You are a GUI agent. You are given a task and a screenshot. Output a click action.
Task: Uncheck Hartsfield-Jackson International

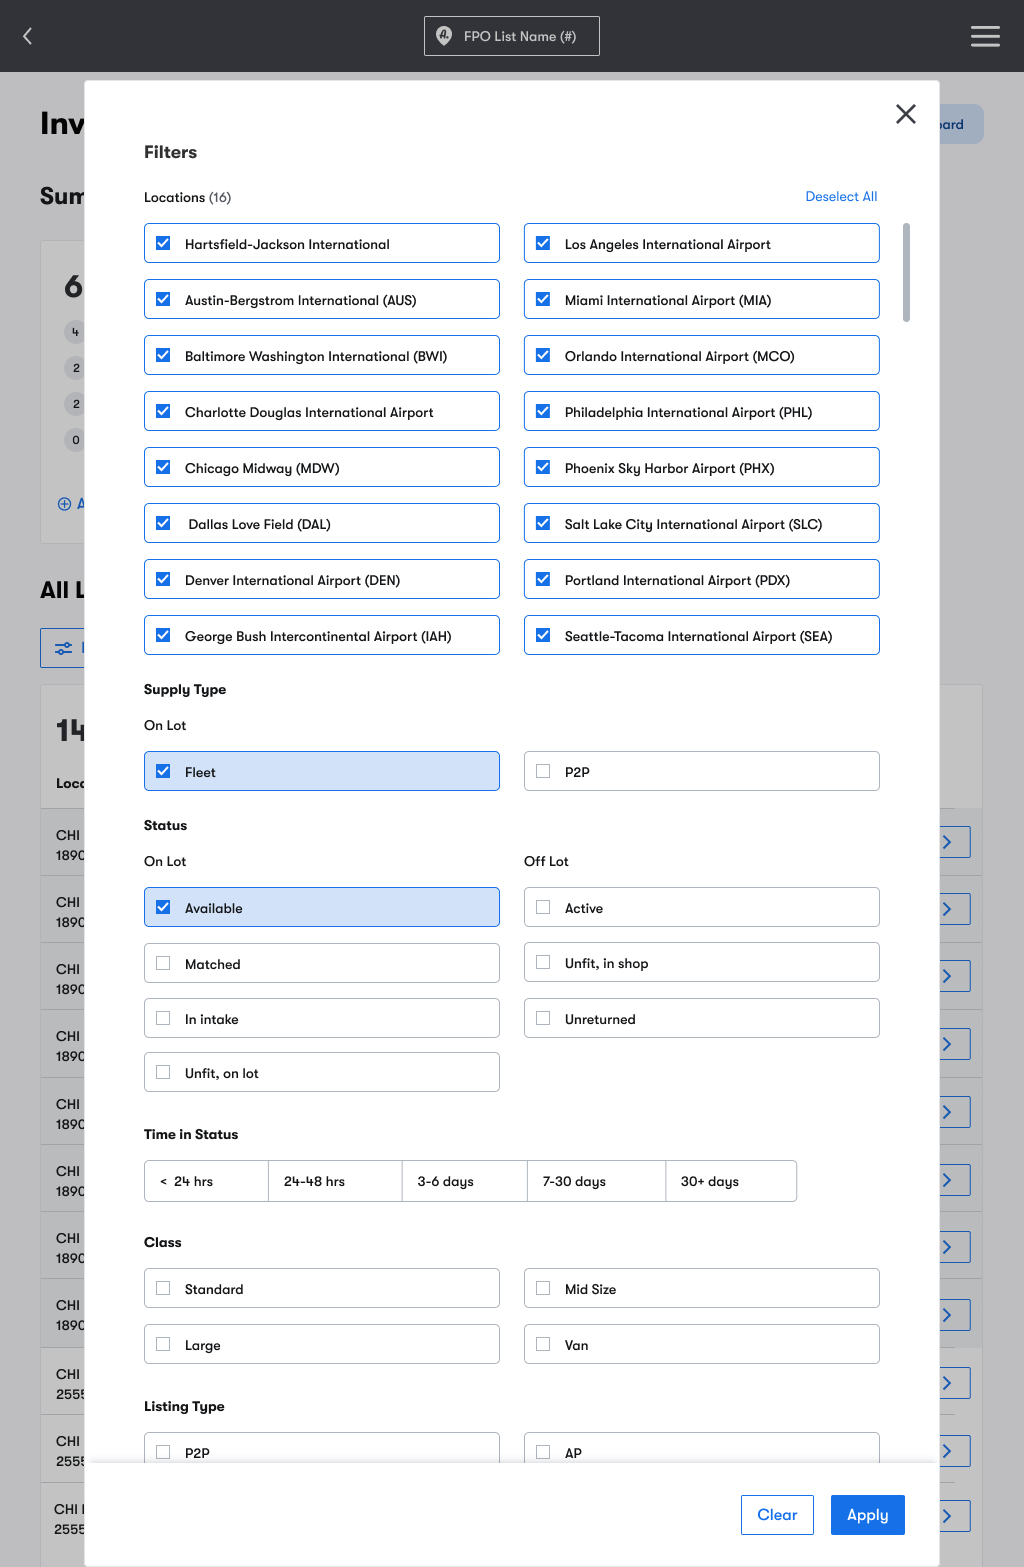[322, 243]
